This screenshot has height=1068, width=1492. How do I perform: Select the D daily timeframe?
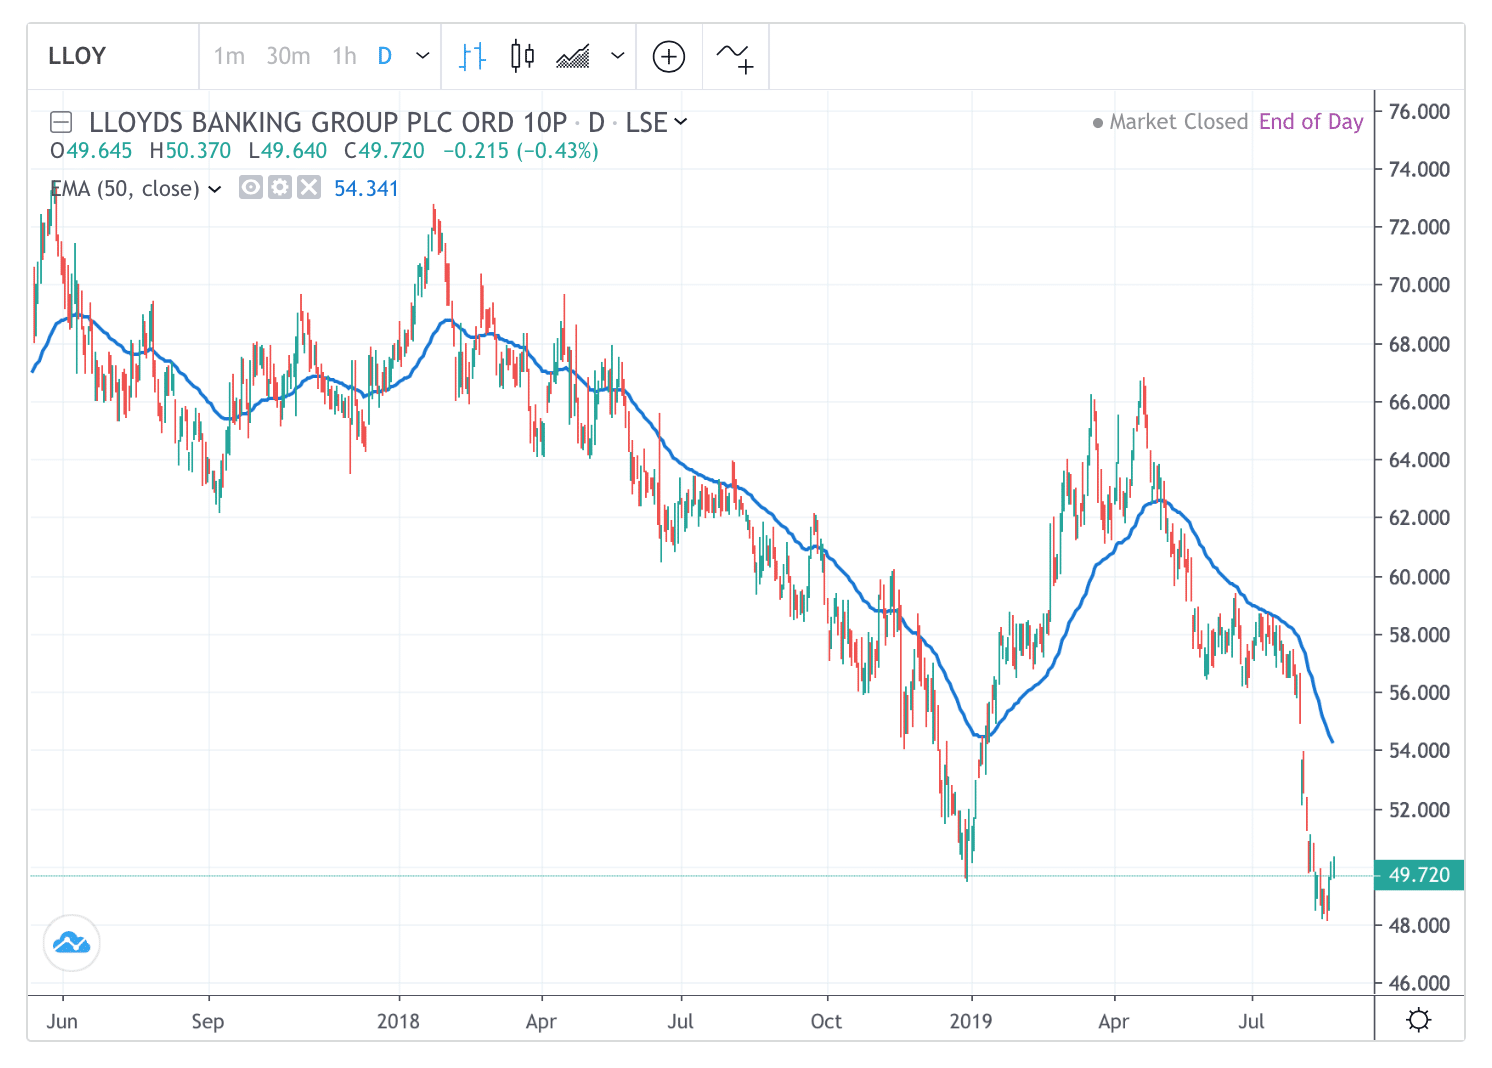tap(385, 56)
